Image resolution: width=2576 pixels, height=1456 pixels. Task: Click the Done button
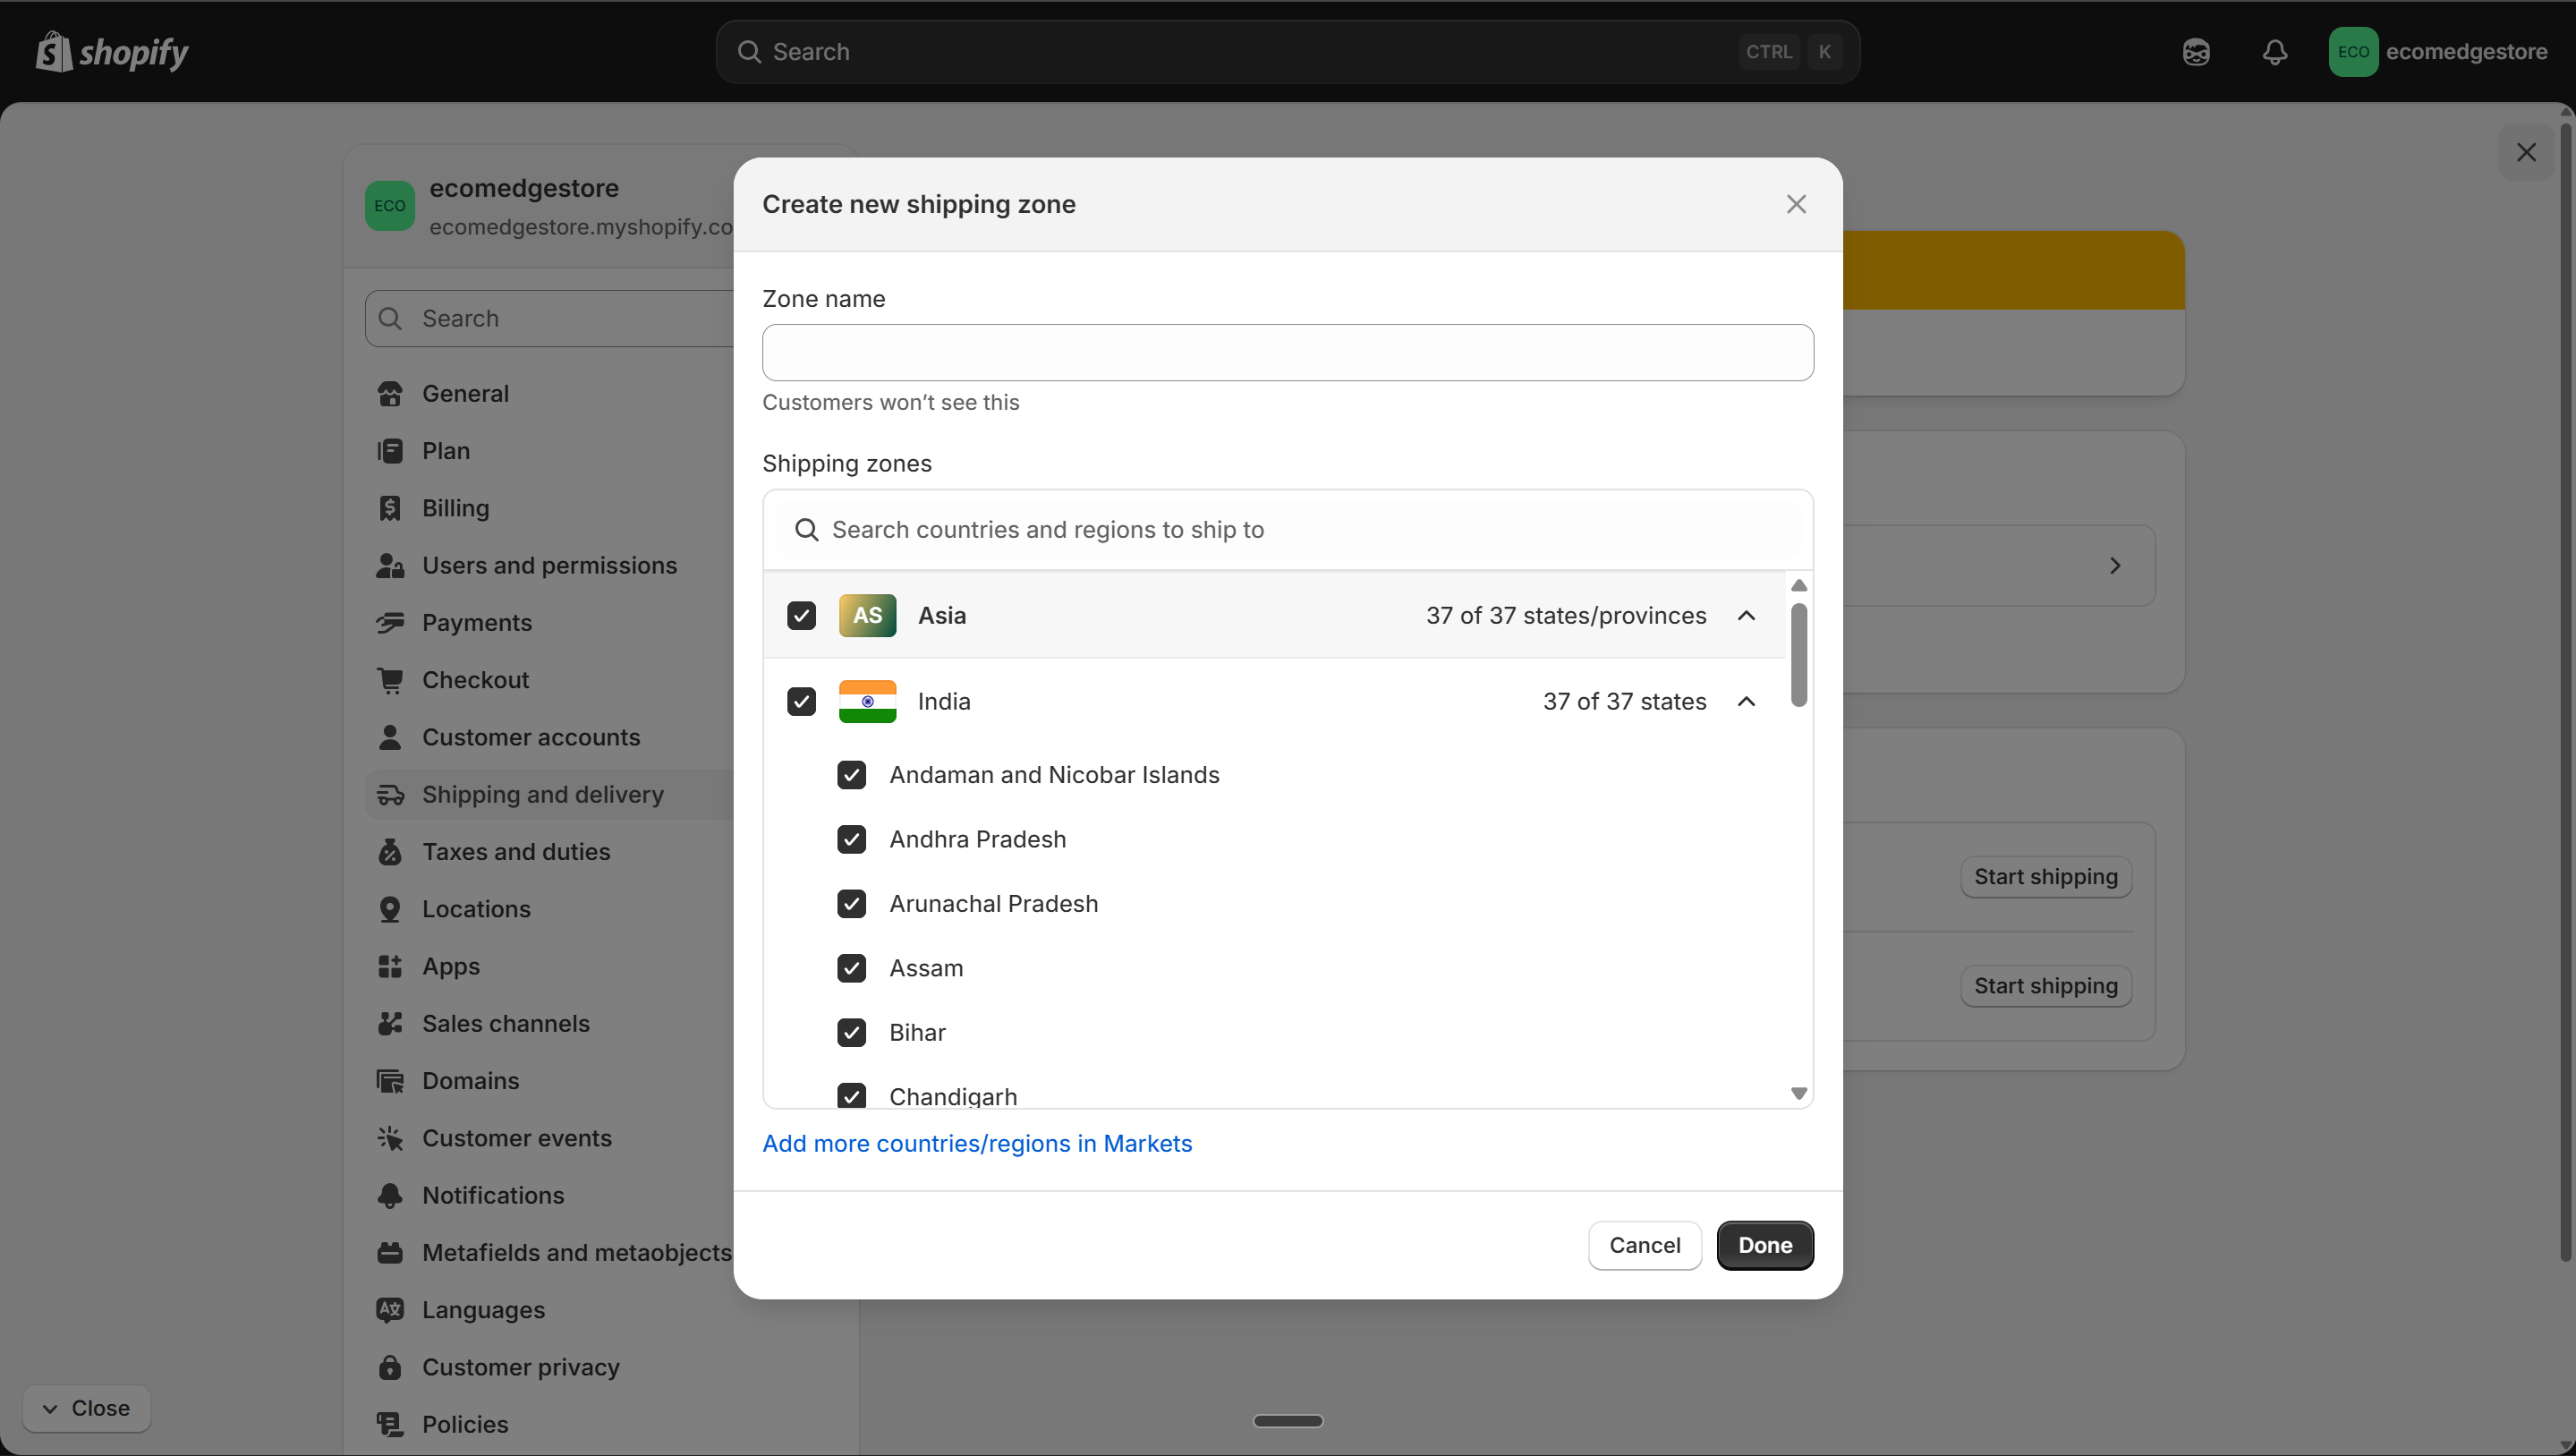[1764, 1245]
